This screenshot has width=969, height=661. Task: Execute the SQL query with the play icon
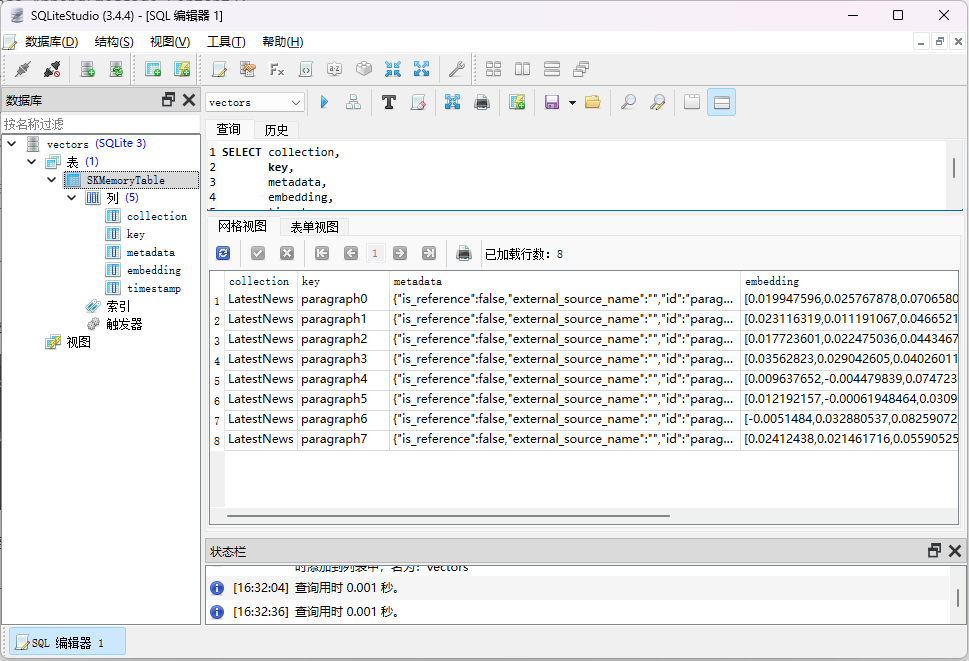point(324,101)
